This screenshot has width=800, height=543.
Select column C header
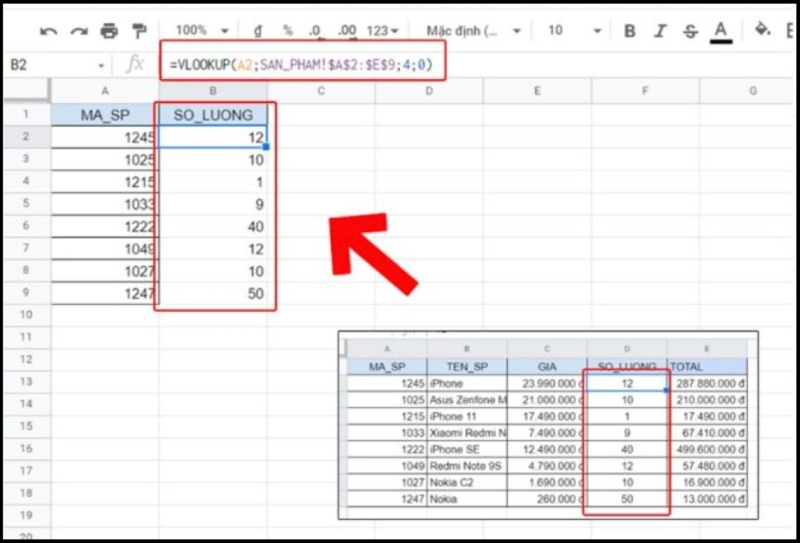click(x=321, y=91)
